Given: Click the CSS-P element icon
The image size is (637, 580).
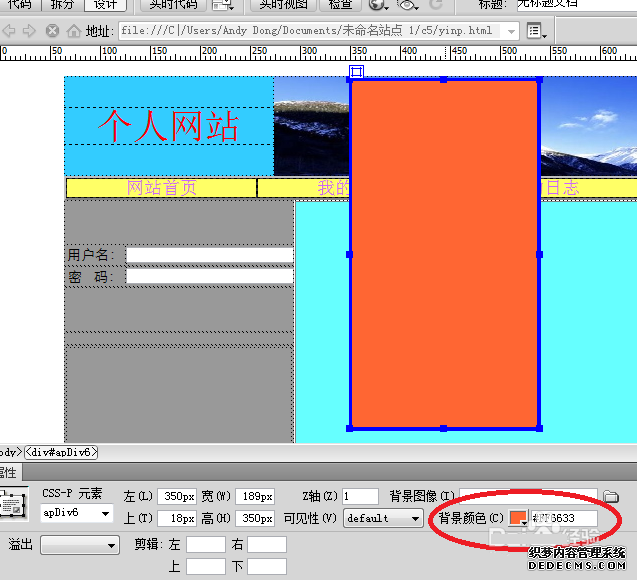Looking at the screenshot, I should point(13,504).
